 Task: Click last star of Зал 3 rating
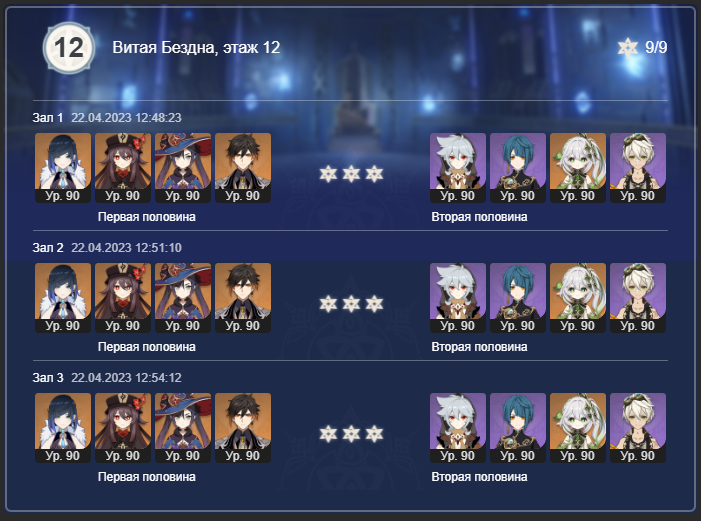(375, 434)
